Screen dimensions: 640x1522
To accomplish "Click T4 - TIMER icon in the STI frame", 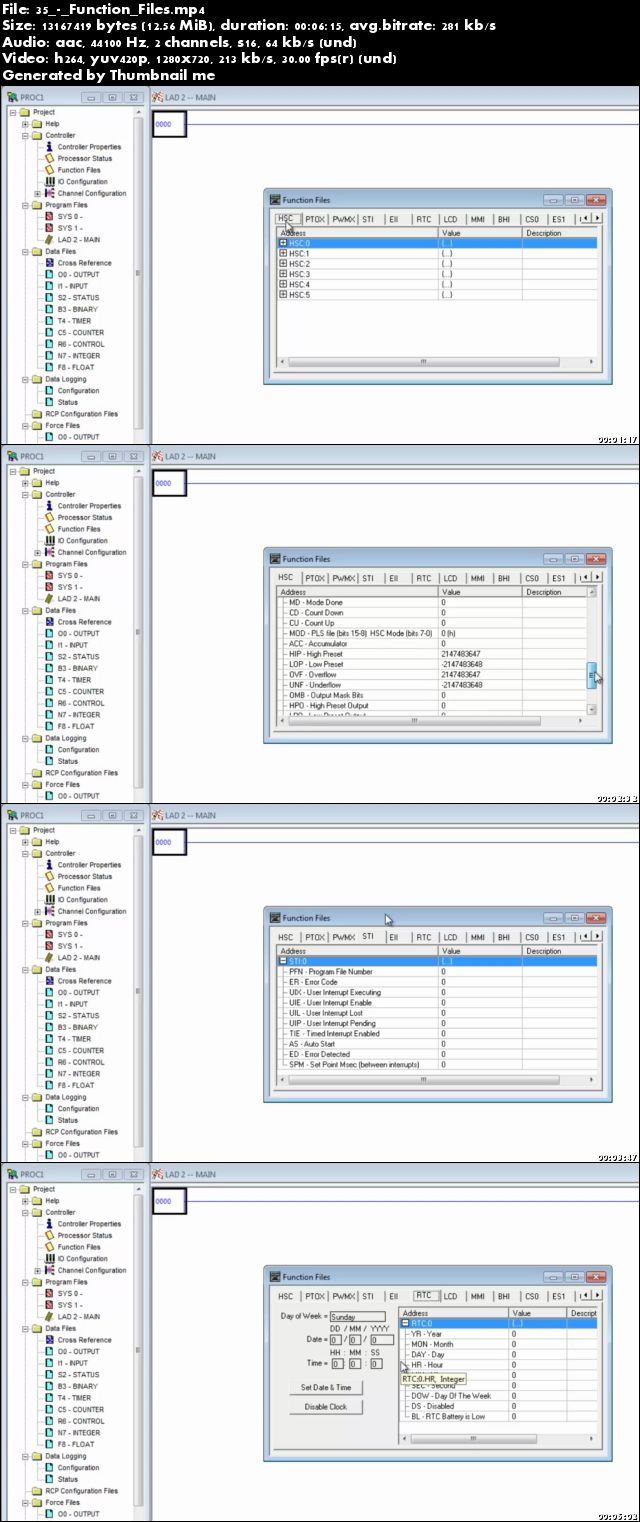I will (50, 1039).
